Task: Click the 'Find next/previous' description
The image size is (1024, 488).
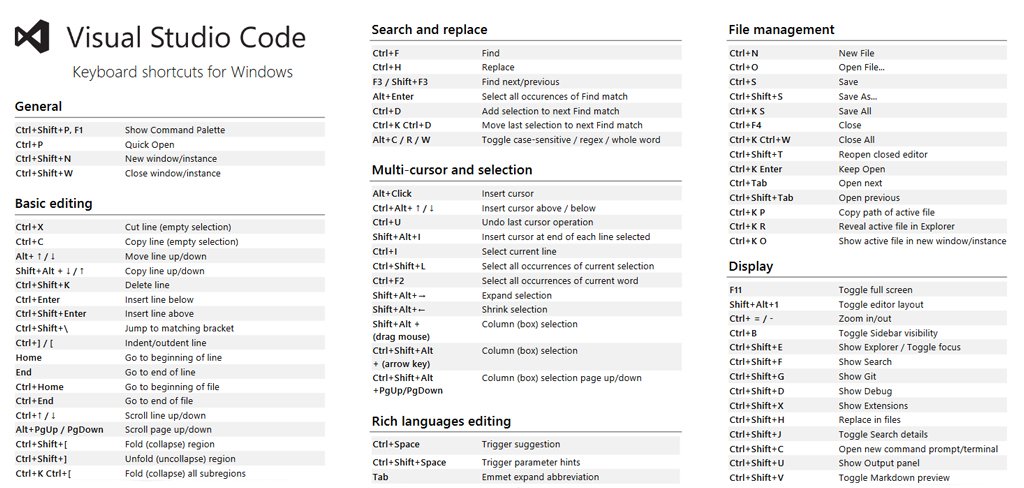Action: [520, 82]
